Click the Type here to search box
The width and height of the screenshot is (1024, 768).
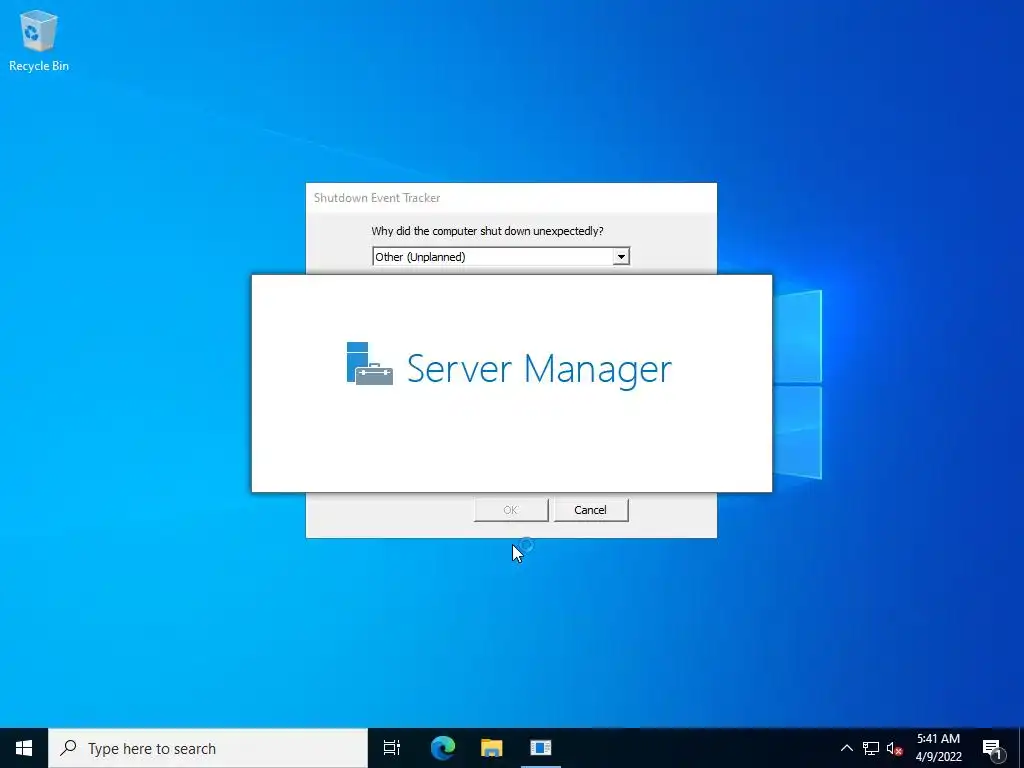click(x=208, y=748)
